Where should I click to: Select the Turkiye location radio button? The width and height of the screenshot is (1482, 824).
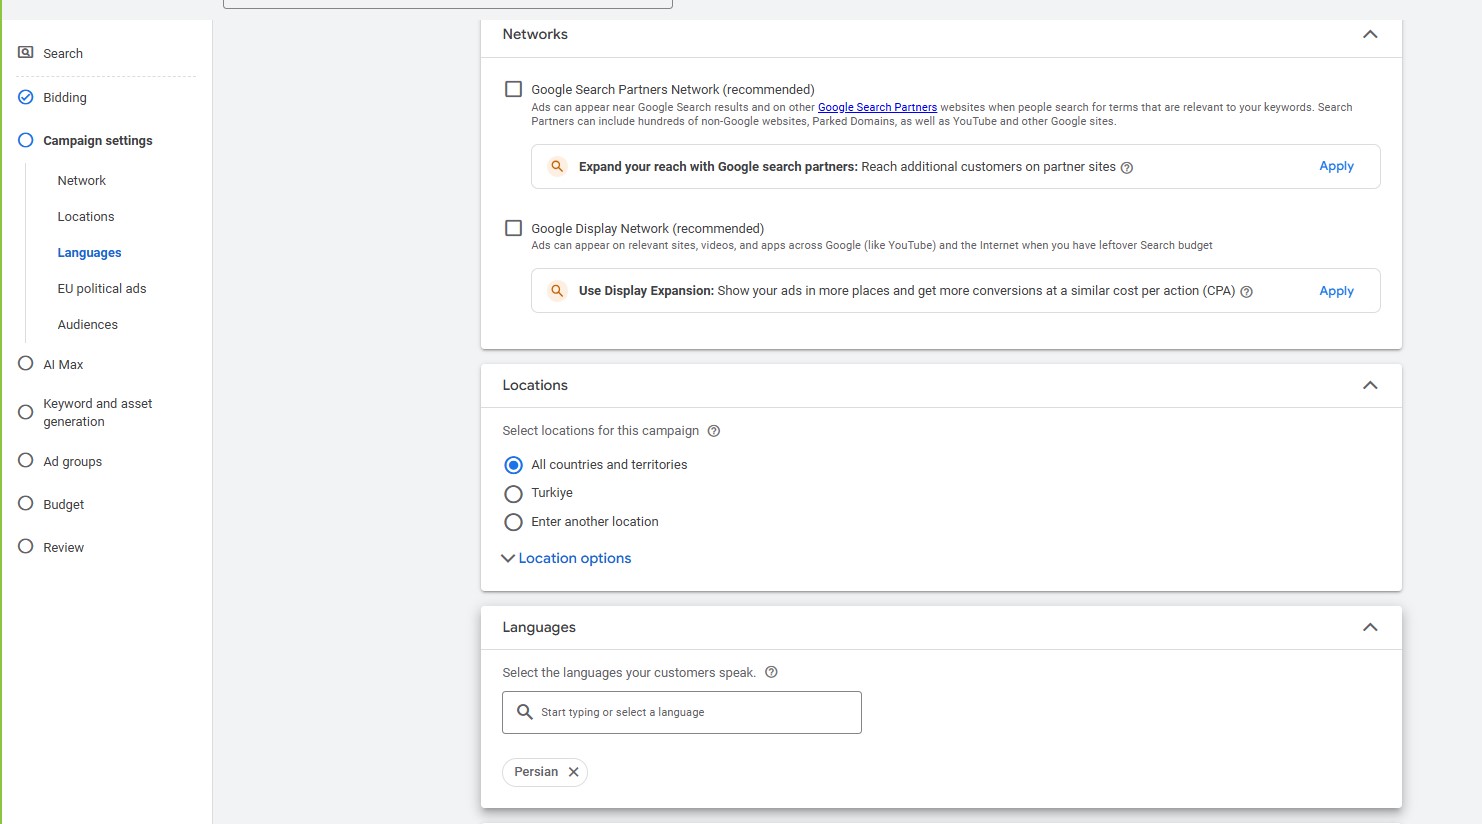tap(514, 494)
